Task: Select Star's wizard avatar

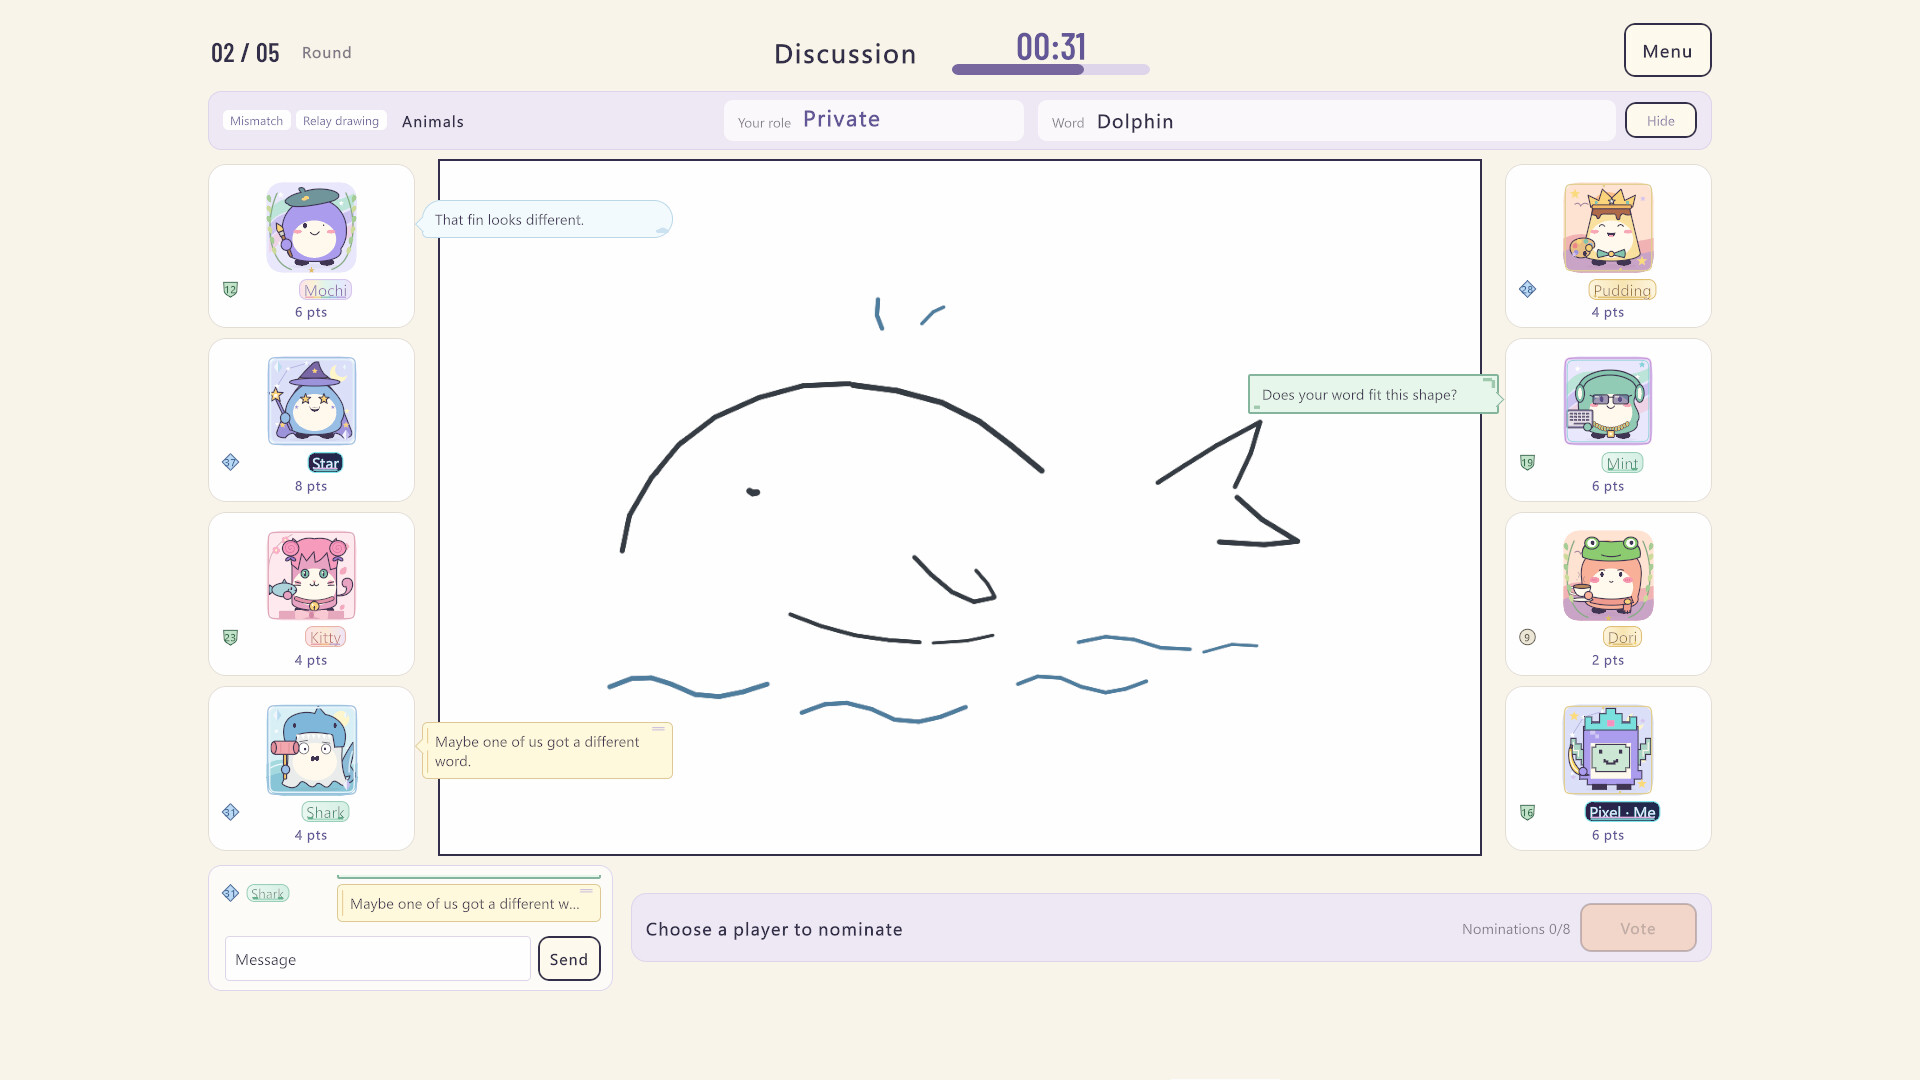Action: pos(311,401)
